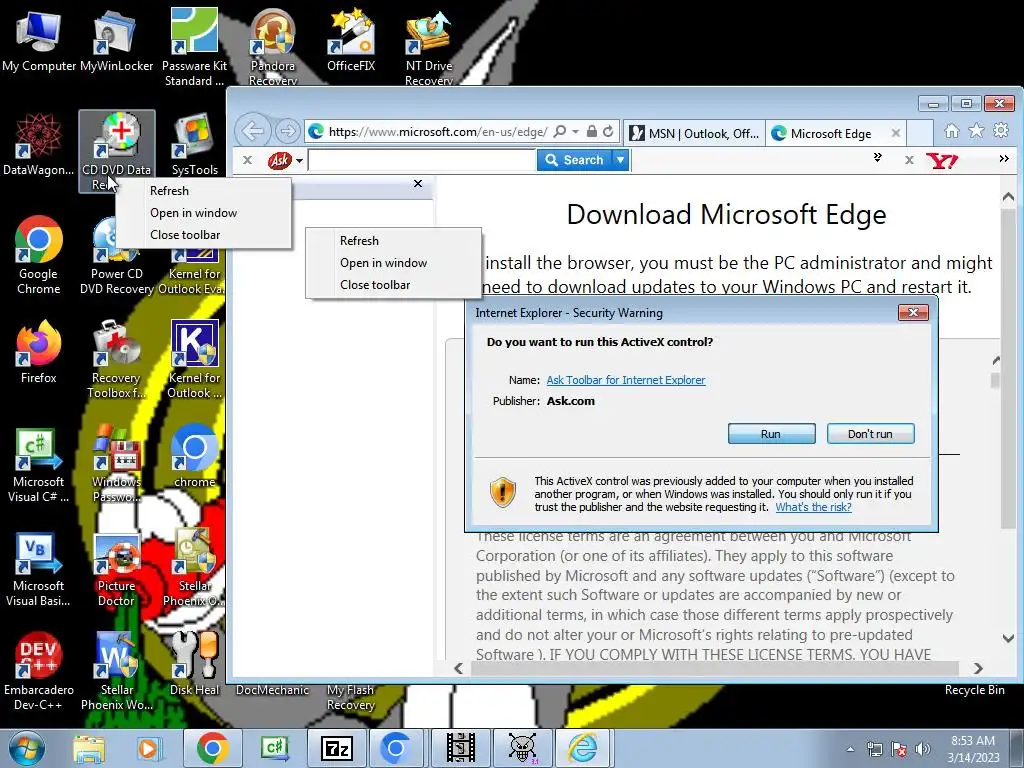Select the Microsoft Visual C# desktop shortcut

[x=38, y=466]
